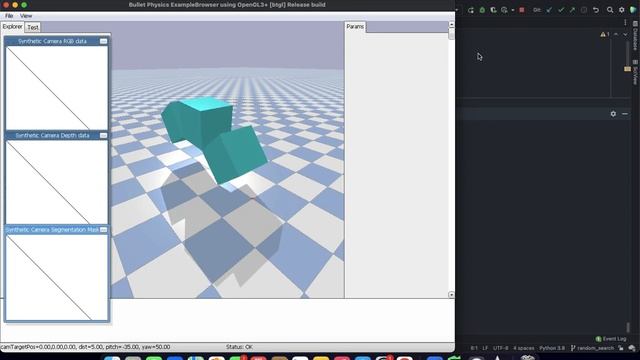
Task: Switch to the Test tab
Action: pos(33,27)
